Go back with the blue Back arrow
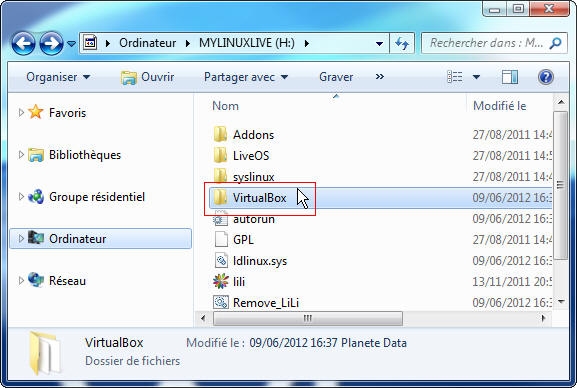This screenshot has height=388, width=577. pos(23,43)
